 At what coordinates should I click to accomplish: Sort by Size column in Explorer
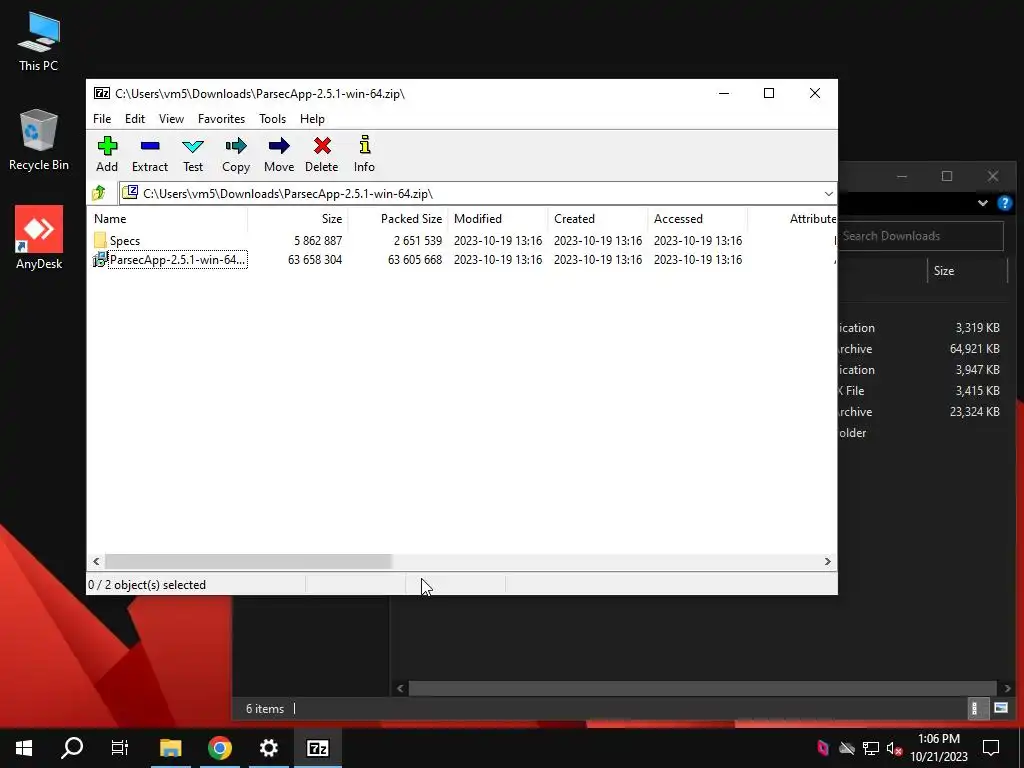967,270
